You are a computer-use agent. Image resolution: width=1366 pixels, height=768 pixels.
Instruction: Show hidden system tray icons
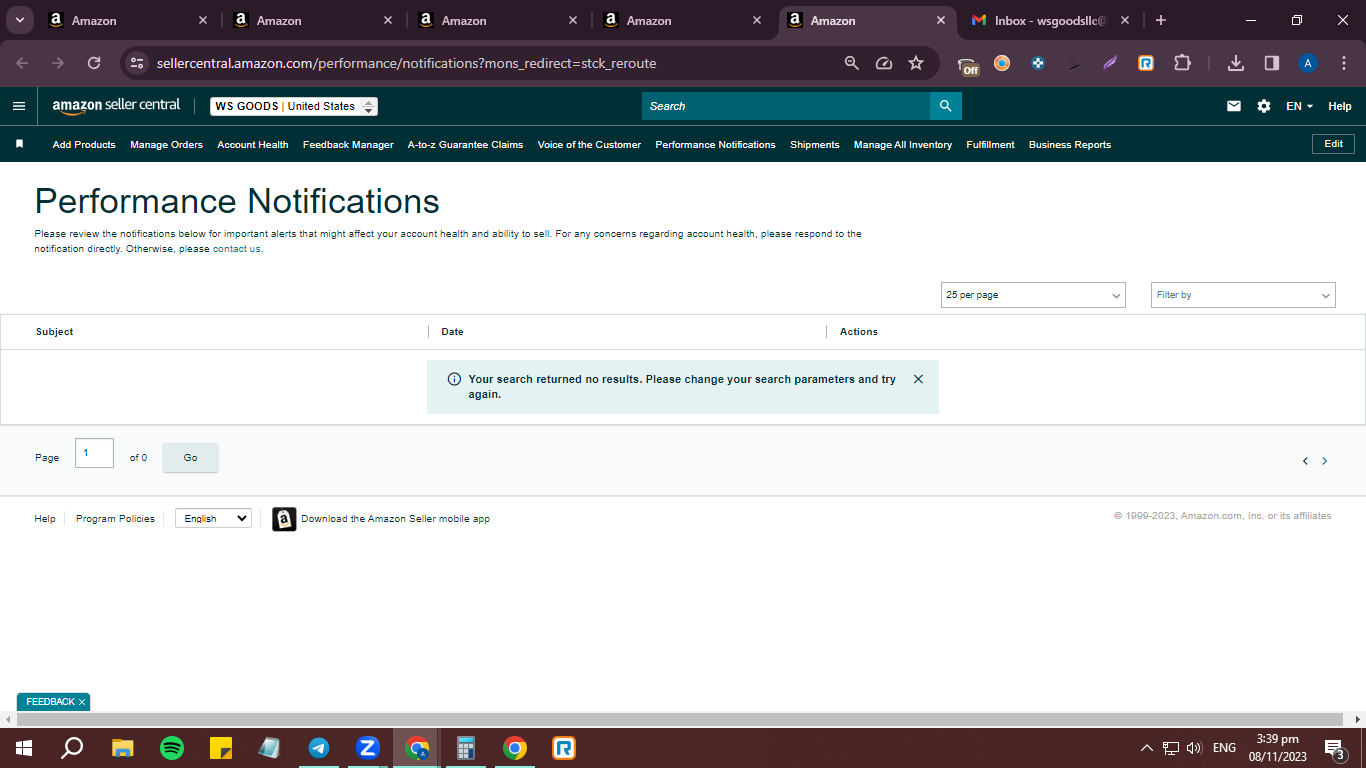pos(1146,748)
